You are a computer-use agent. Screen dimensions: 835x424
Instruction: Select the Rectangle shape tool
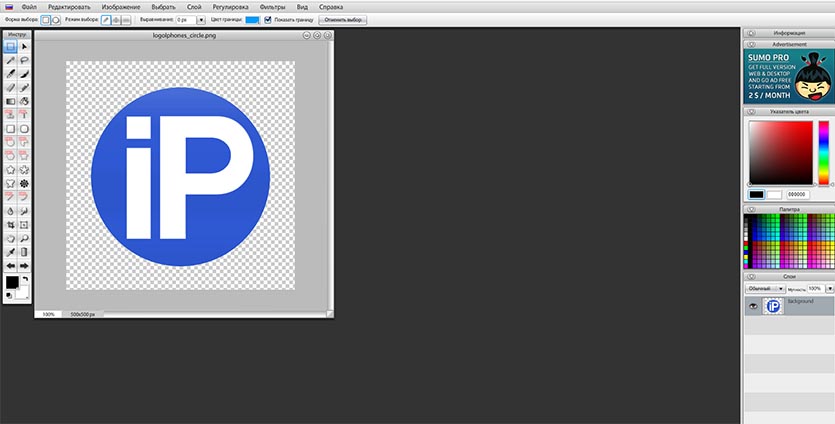pyautogui.click(x=10, y=129)
